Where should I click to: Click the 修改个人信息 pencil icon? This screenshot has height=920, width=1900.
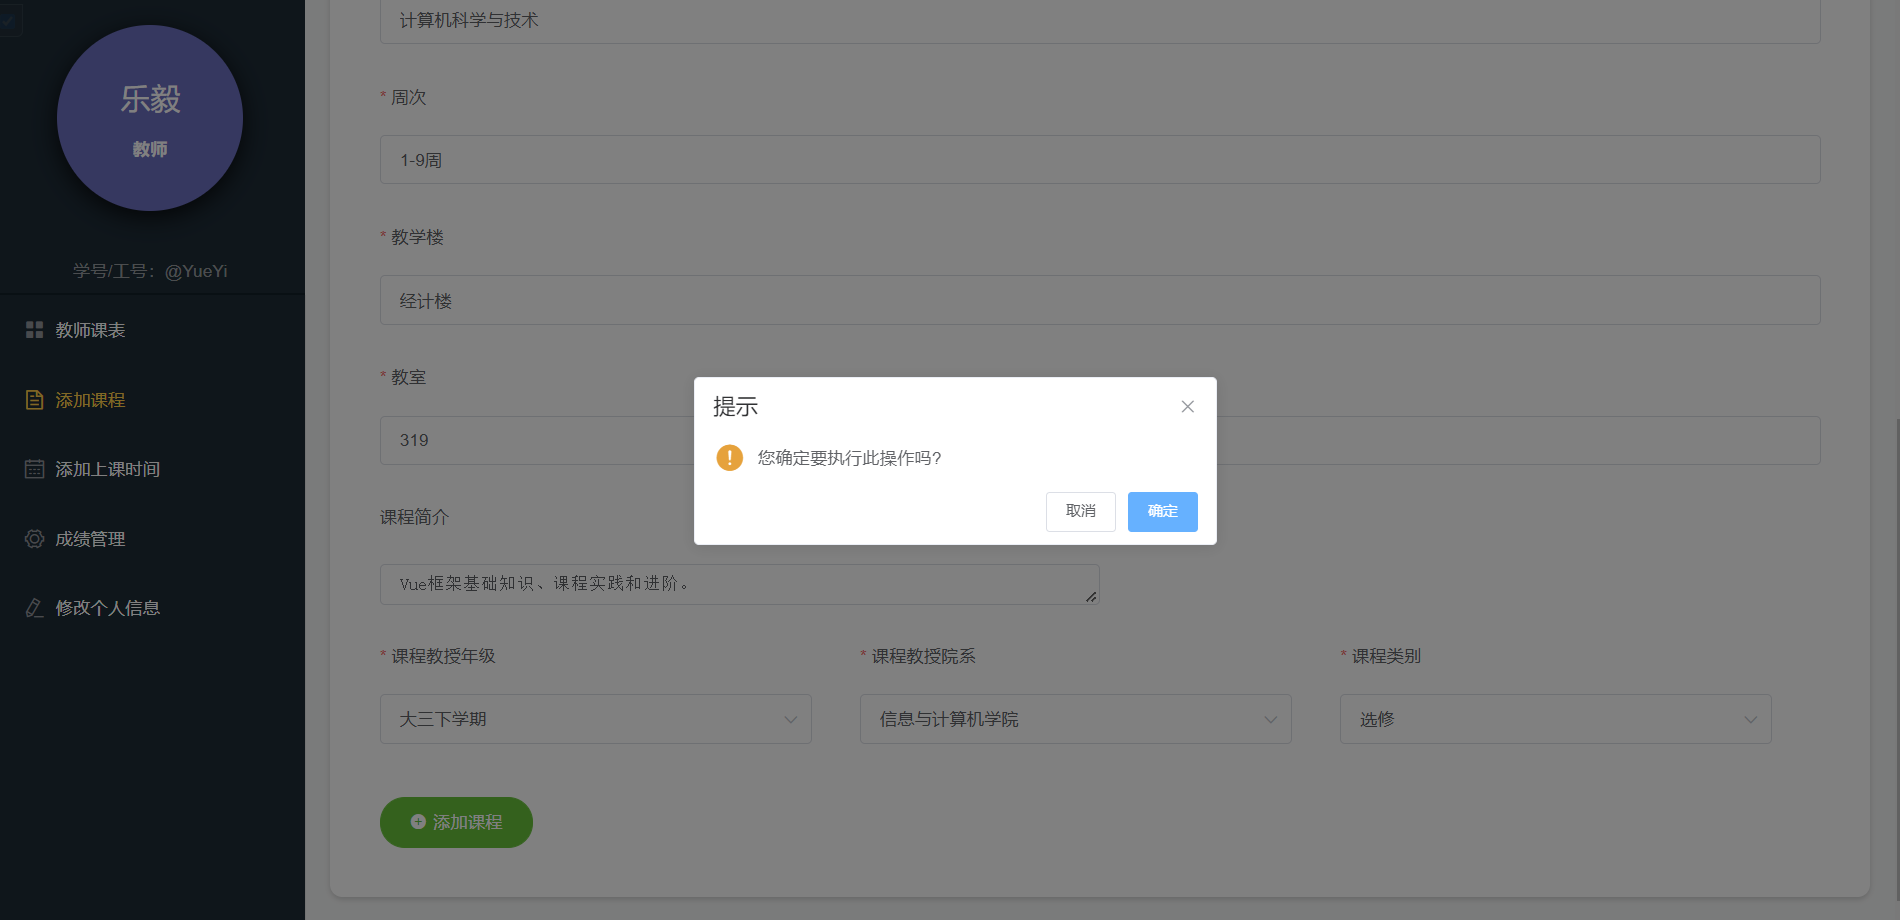(x=34, y=608)
